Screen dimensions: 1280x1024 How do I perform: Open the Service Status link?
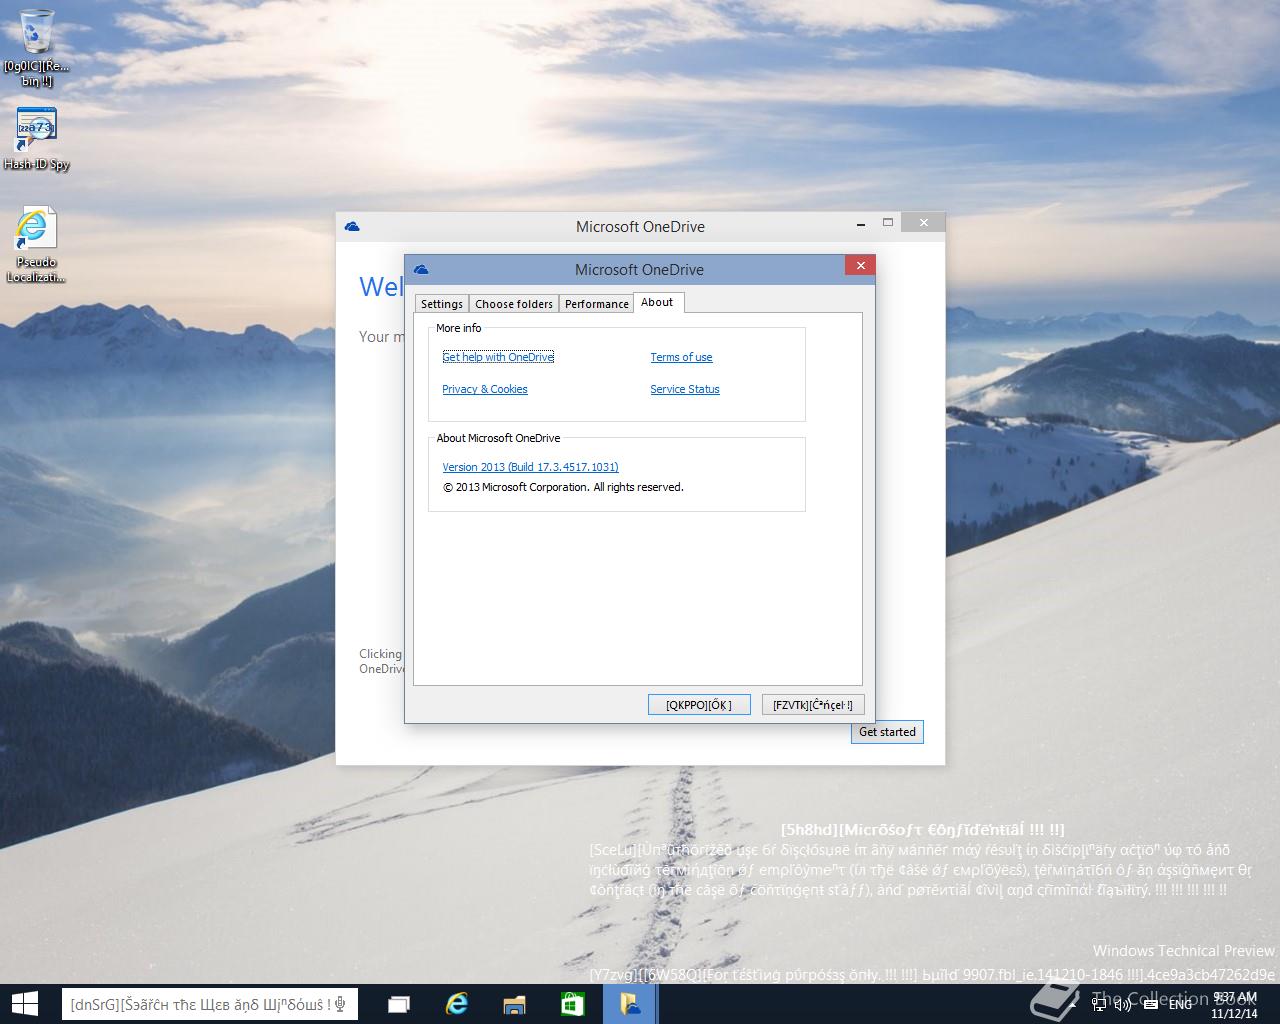point(685,389)
